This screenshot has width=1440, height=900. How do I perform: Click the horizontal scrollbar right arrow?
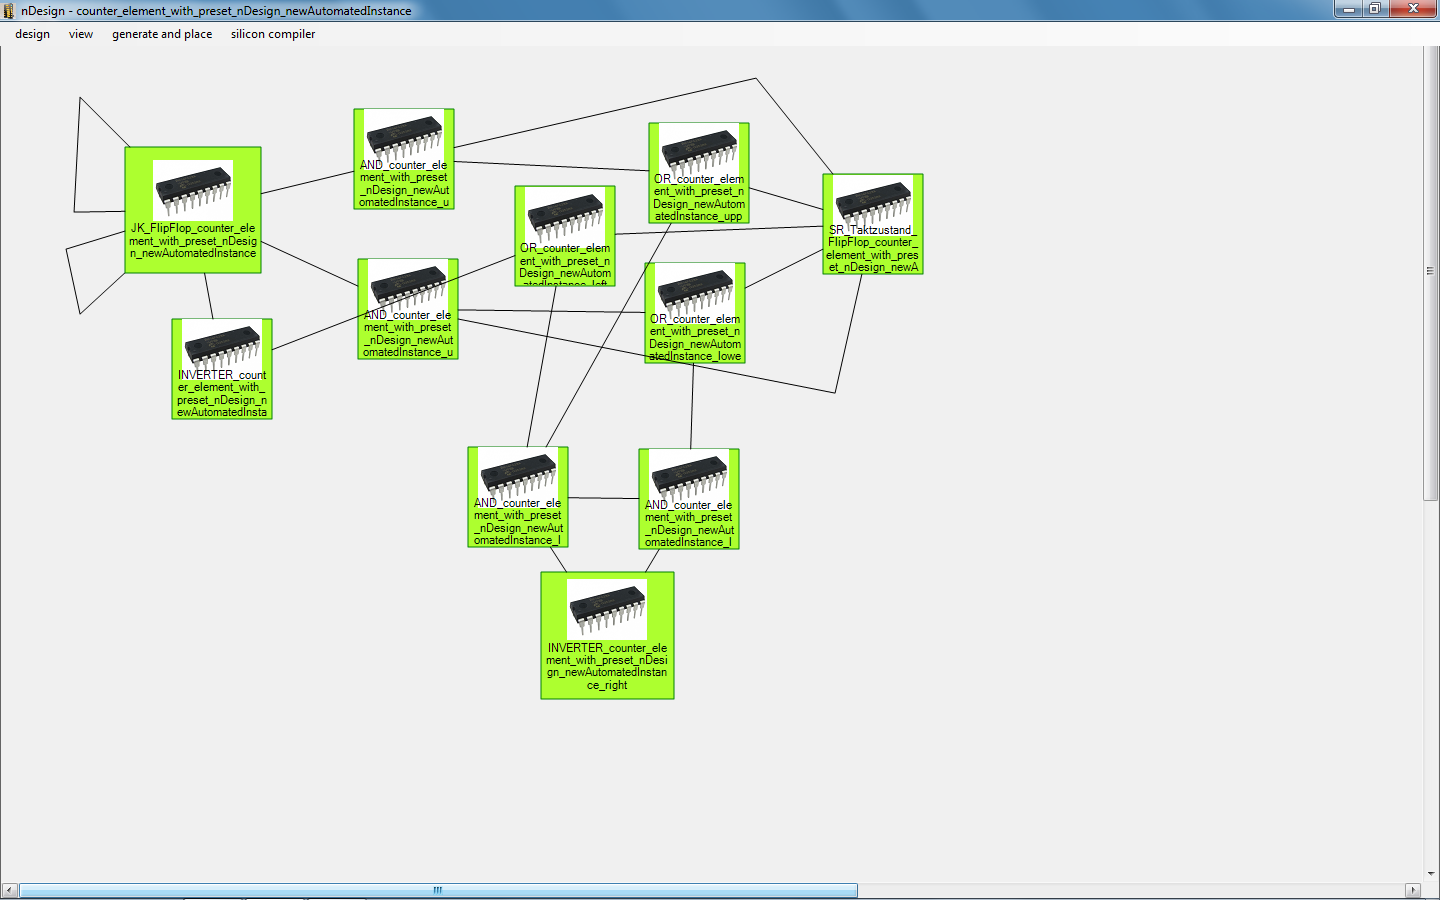coord(1413,890)
